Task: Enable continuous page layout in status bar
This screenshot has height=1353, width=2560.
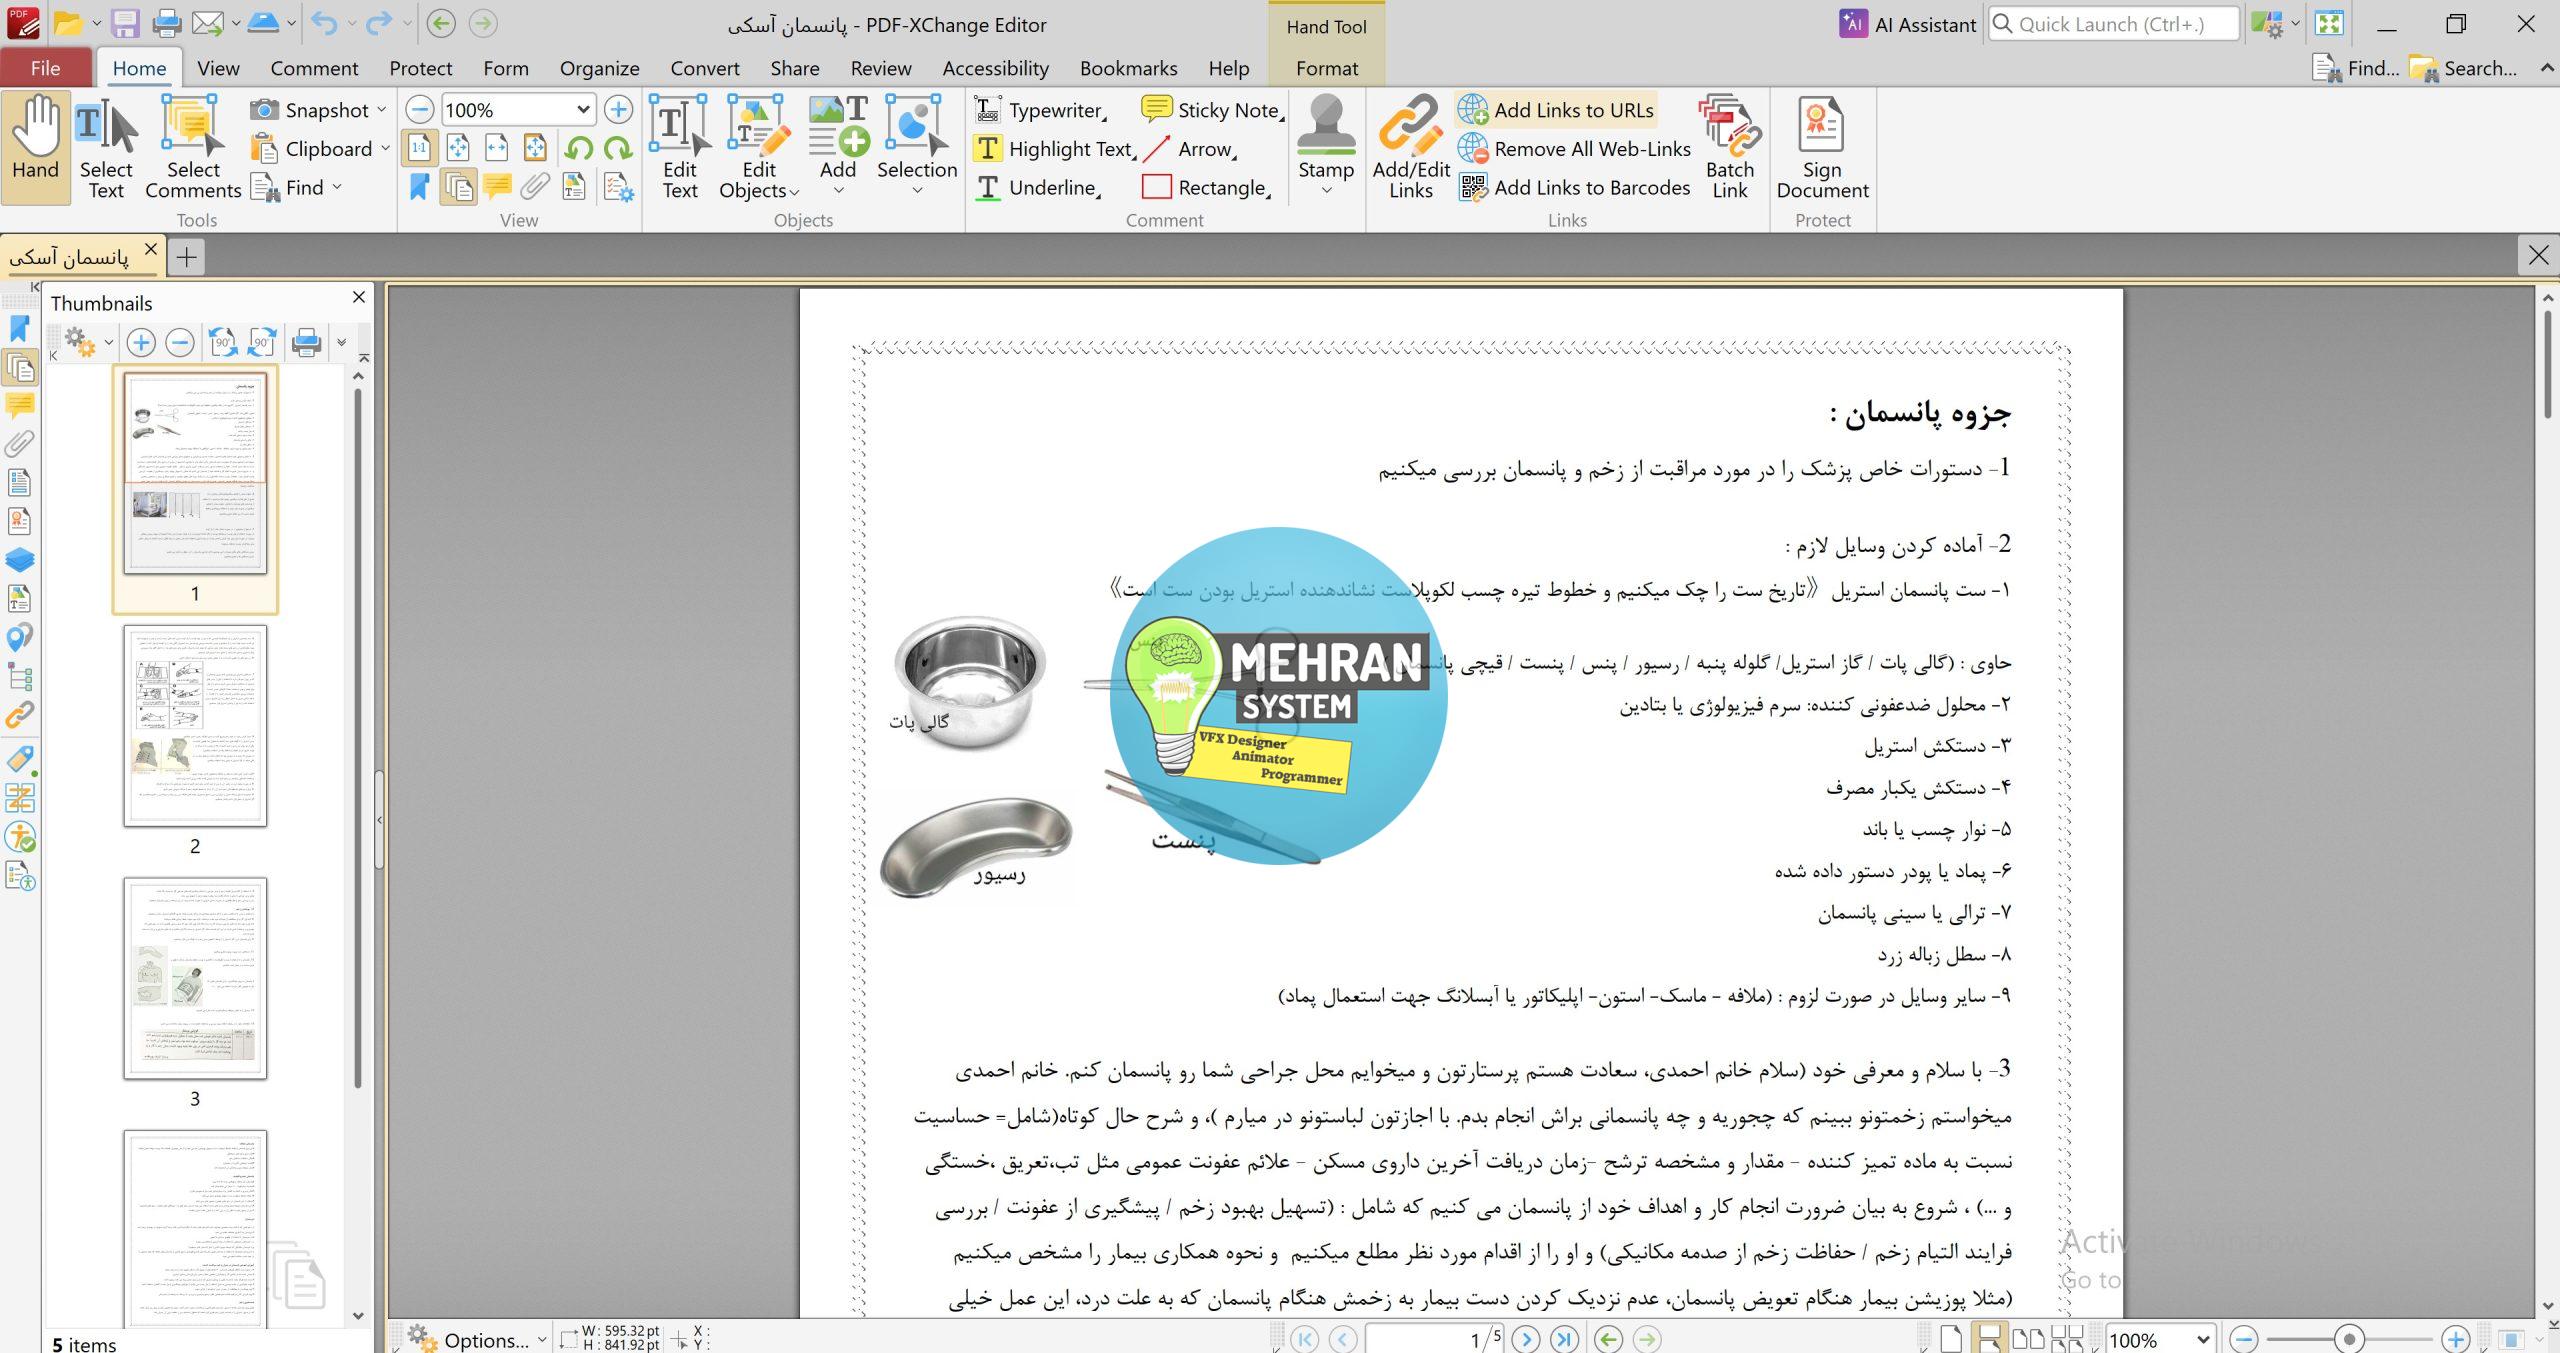Action: [1988, 1339]
